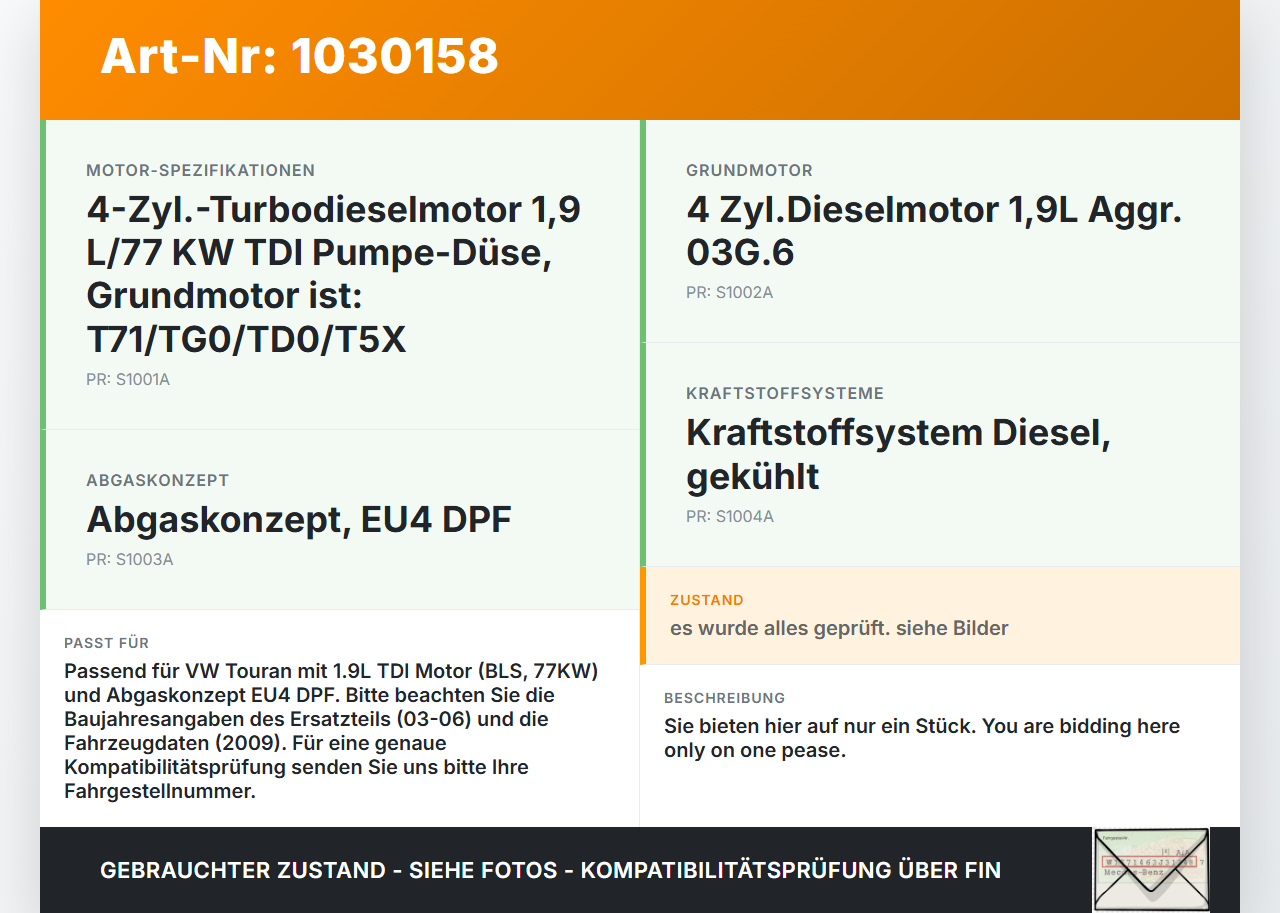Click the 4 Zyl.Dieselmotor 1,9L Aggr. 03G.6 text

(x=933, y=230)
